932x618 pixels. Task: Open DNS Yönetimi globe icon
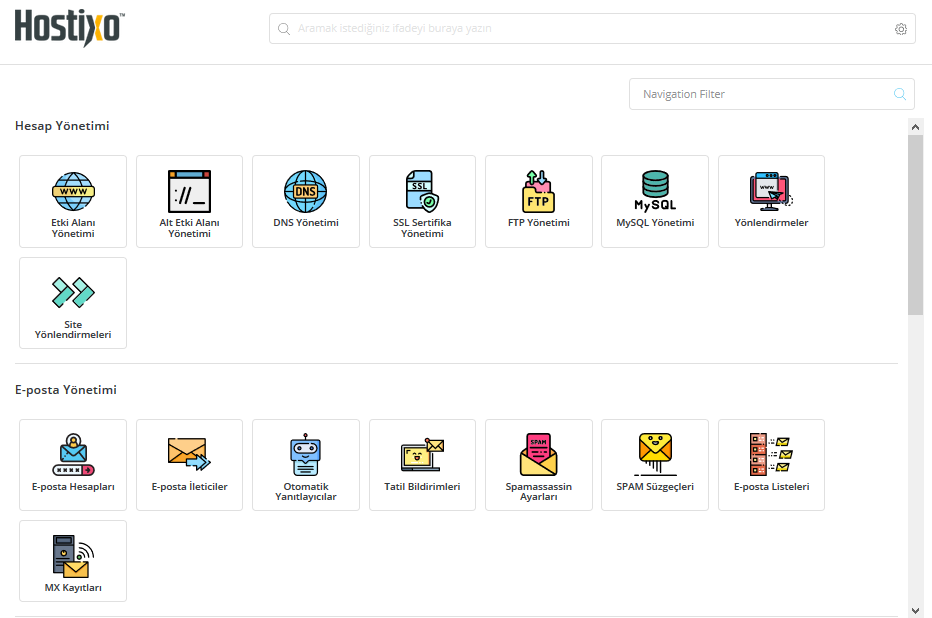click(x=305, y=190)
